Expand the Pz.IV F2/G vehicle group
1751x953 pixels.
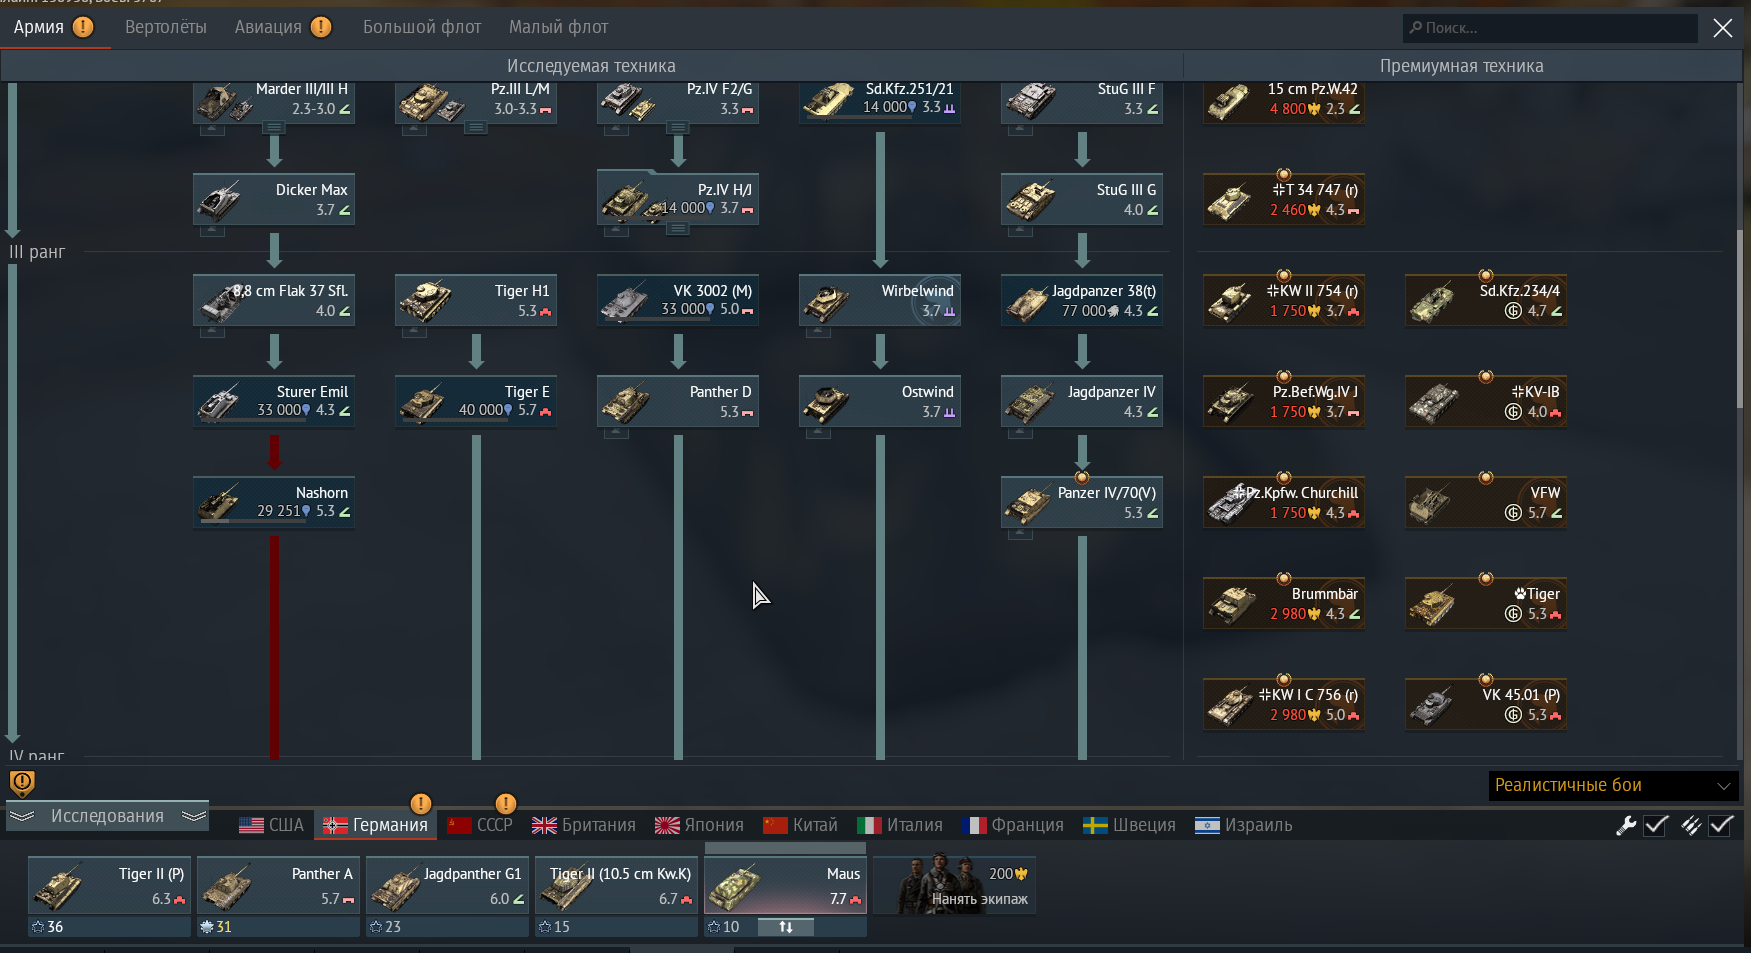[678, 128]
